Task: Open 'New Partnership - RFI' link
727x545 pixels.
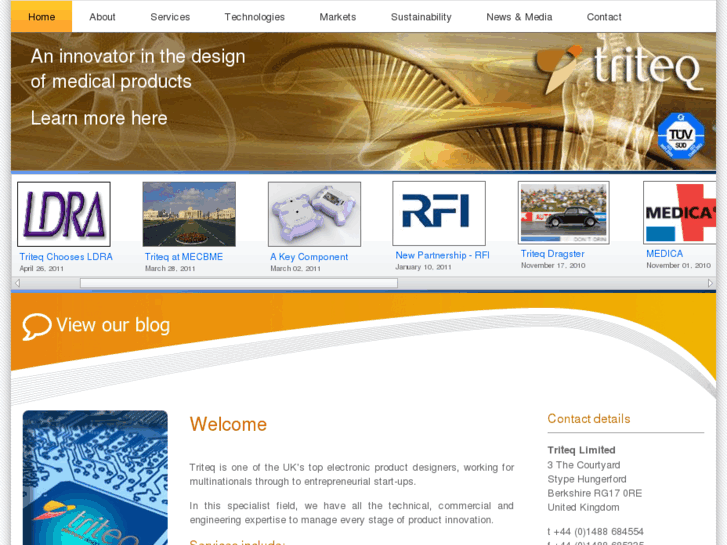Action: 442,255
